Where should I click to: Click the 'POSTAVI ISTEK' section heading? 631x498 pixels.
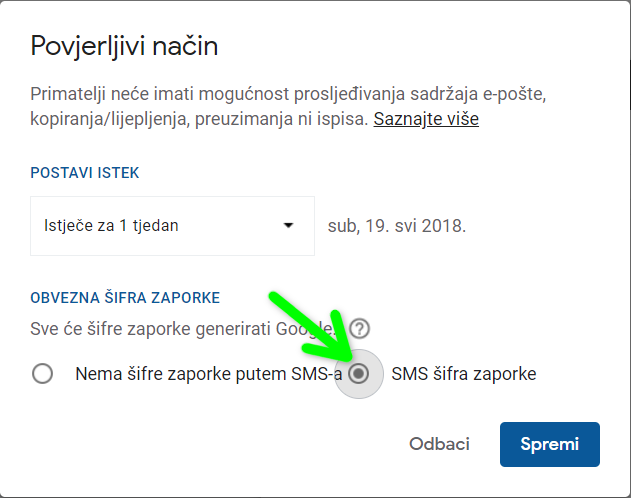pyautogui.click(x=85, y=173)
